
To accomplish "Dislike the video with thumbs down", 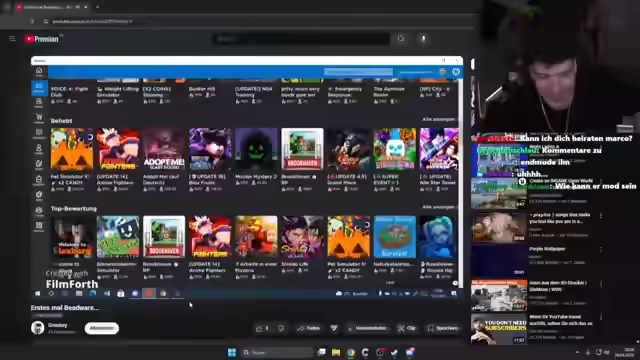I will 281,328.
